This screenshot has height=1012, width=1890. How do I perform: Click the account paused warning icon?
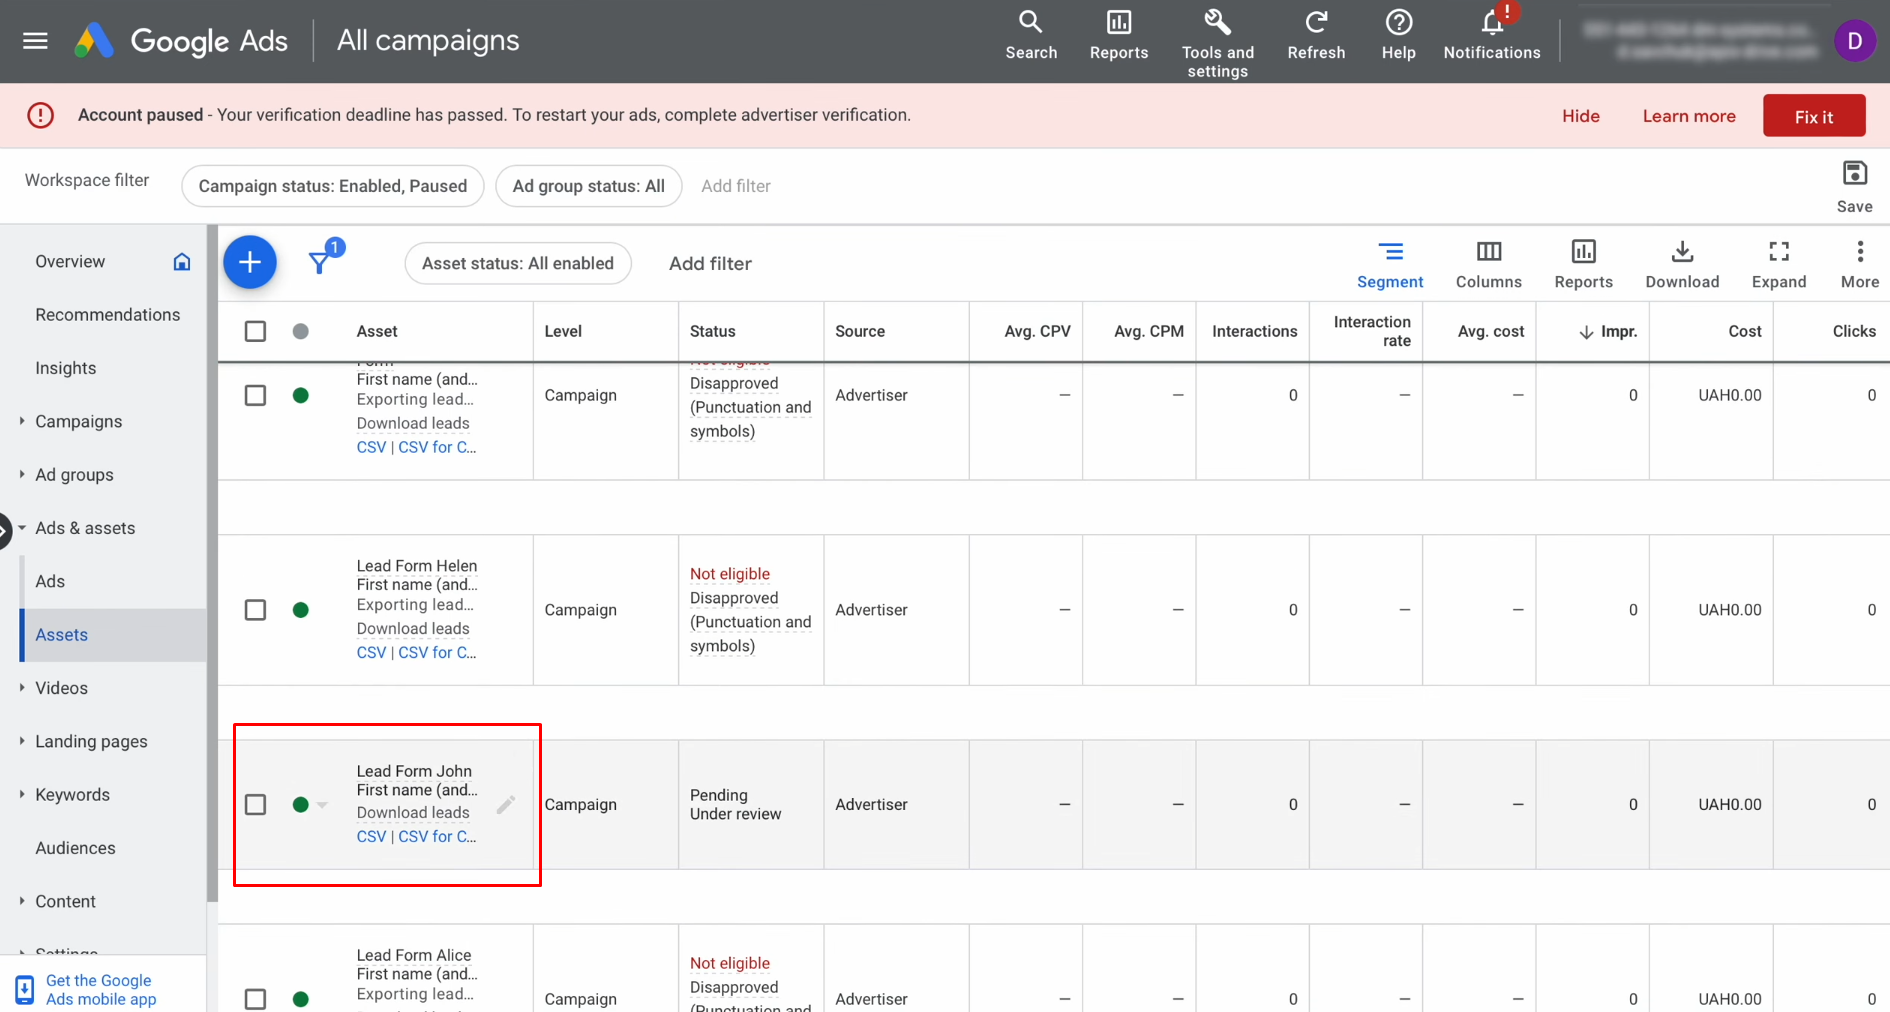41,115
